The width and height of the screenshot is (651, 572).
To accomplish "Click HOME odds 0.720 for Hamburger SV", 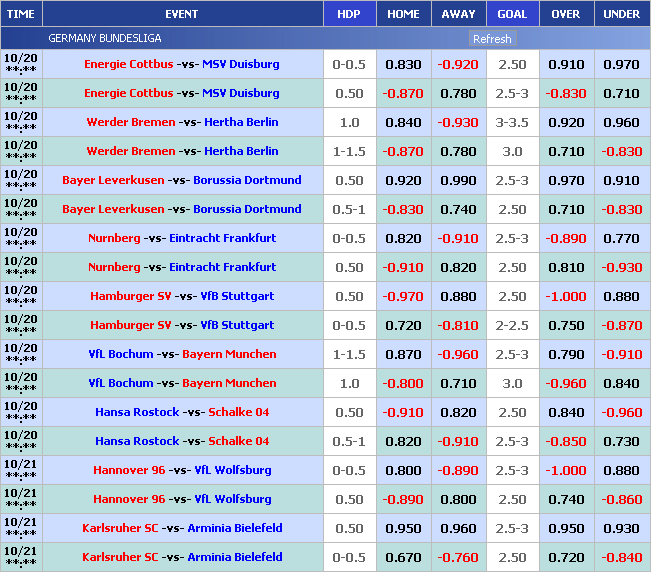I will (403, 325).
